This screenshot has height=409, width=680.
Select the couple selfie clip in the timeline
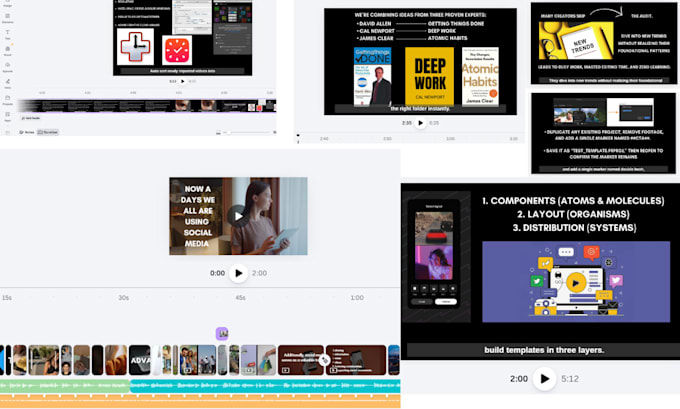click(189, 360)
